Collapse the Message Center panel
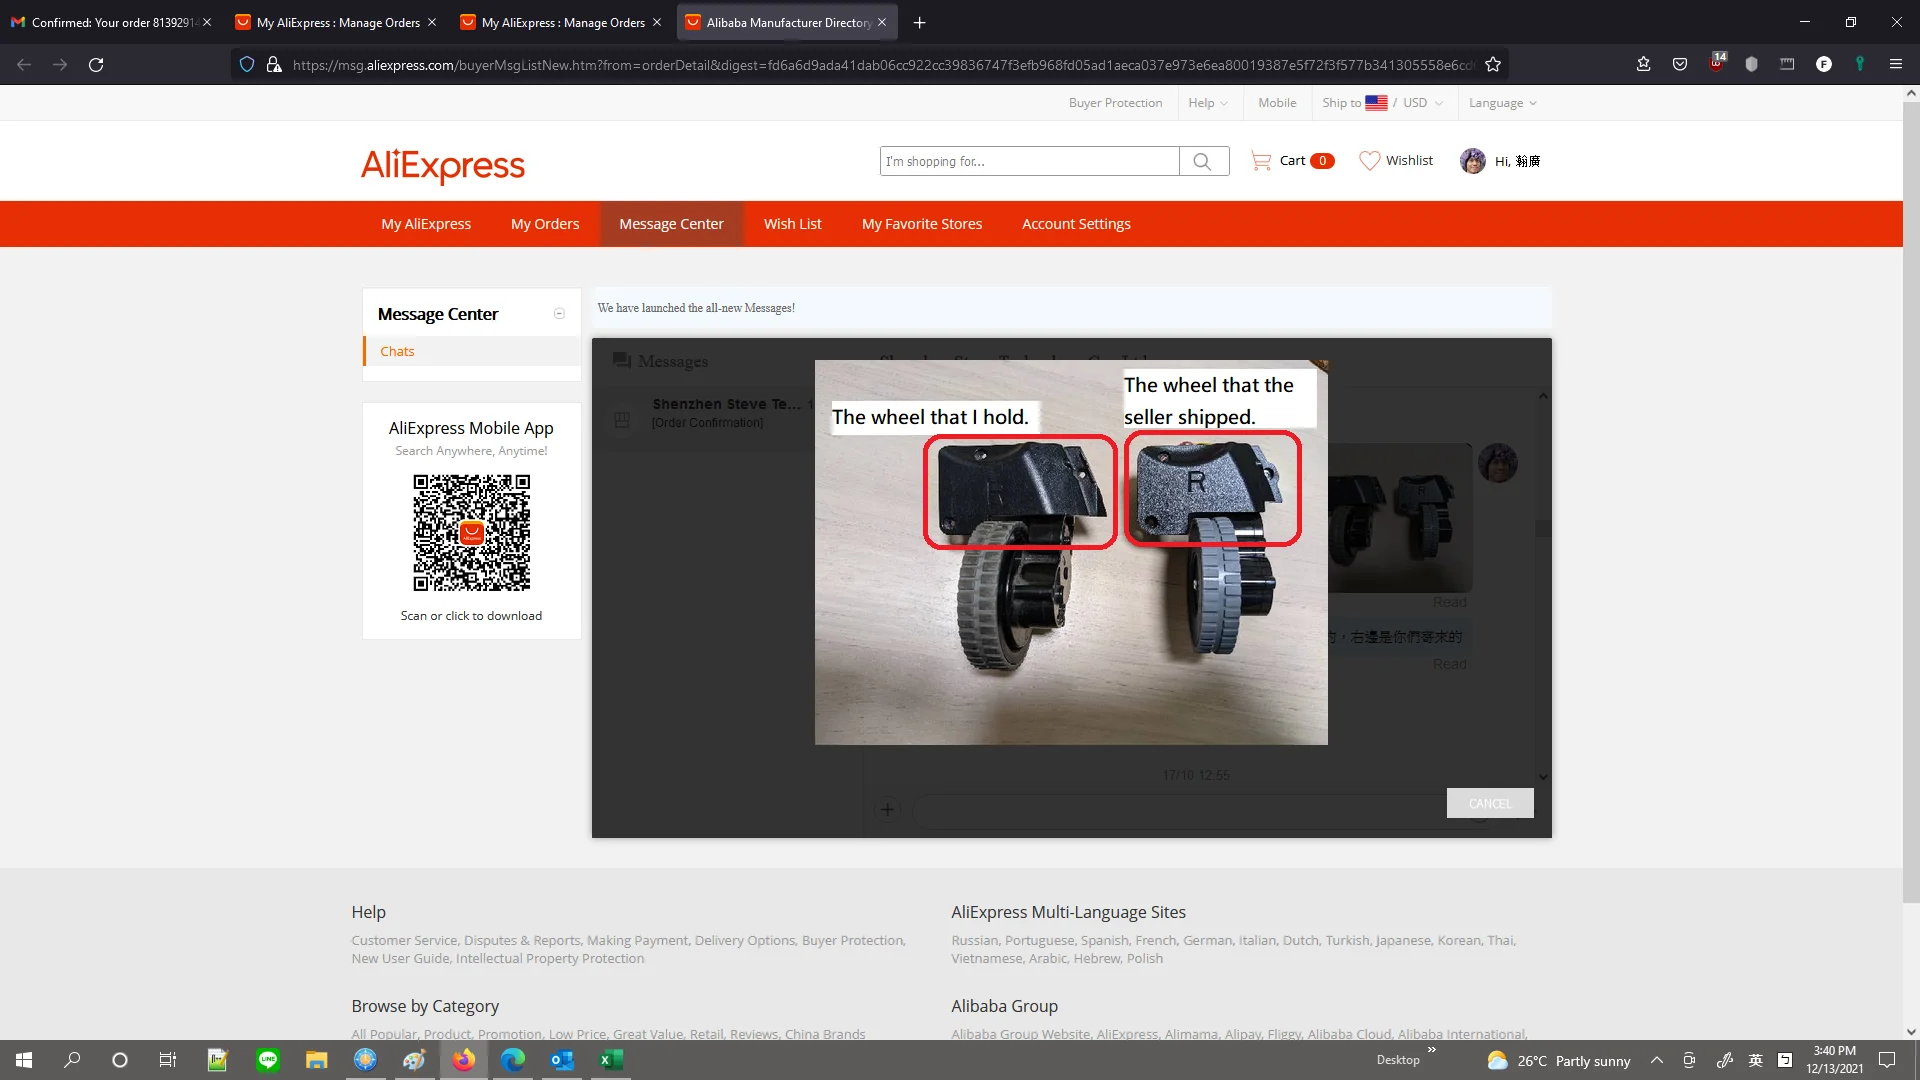 tap(559, 314)
